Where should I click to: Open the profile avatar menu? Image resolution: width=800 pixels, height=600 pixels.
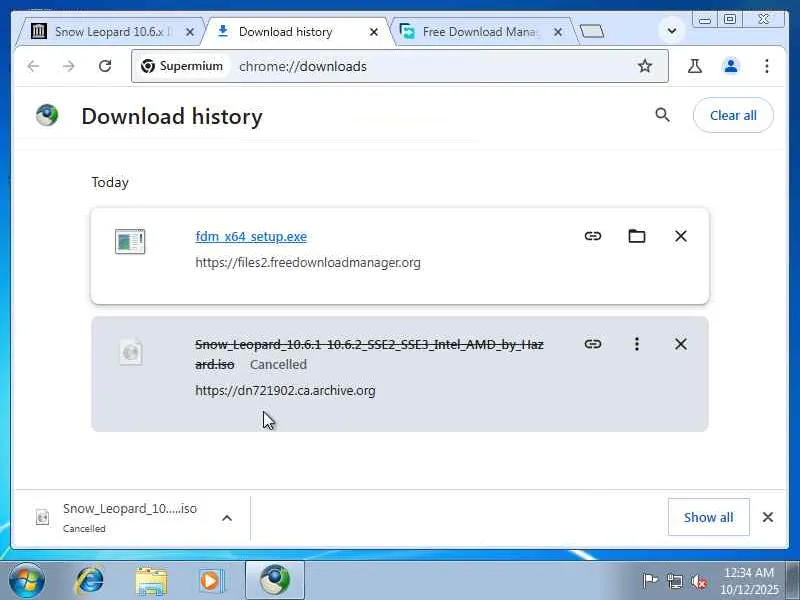(731, 66)
